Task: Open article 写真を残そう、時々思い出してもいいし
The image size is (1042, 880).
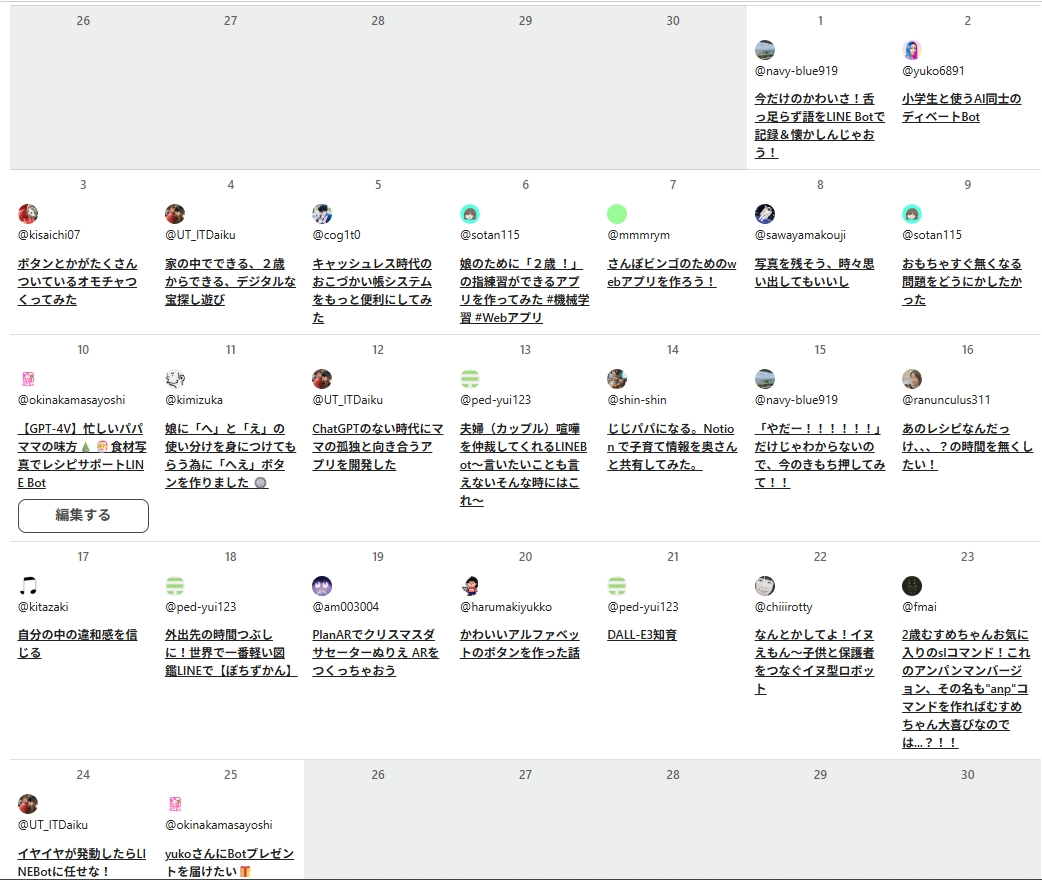Action: tap(814, 273)
